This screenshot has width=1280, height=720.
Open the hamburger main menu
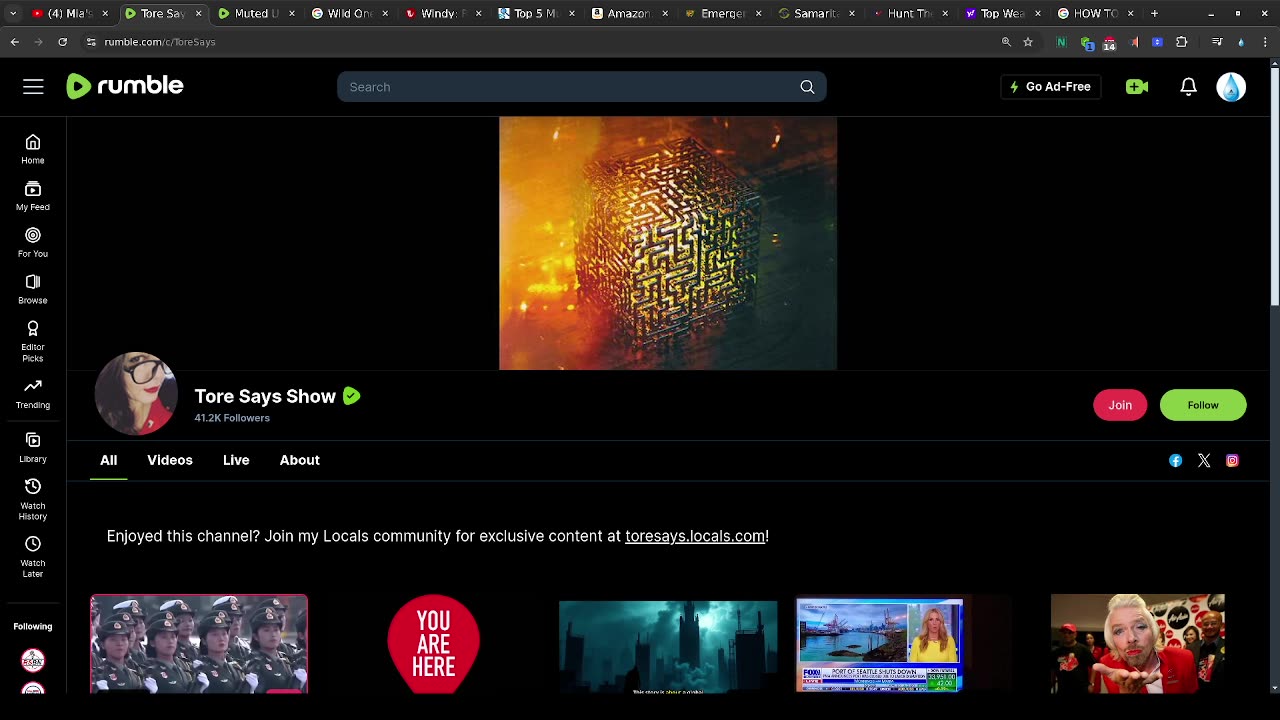pos(33,87)
